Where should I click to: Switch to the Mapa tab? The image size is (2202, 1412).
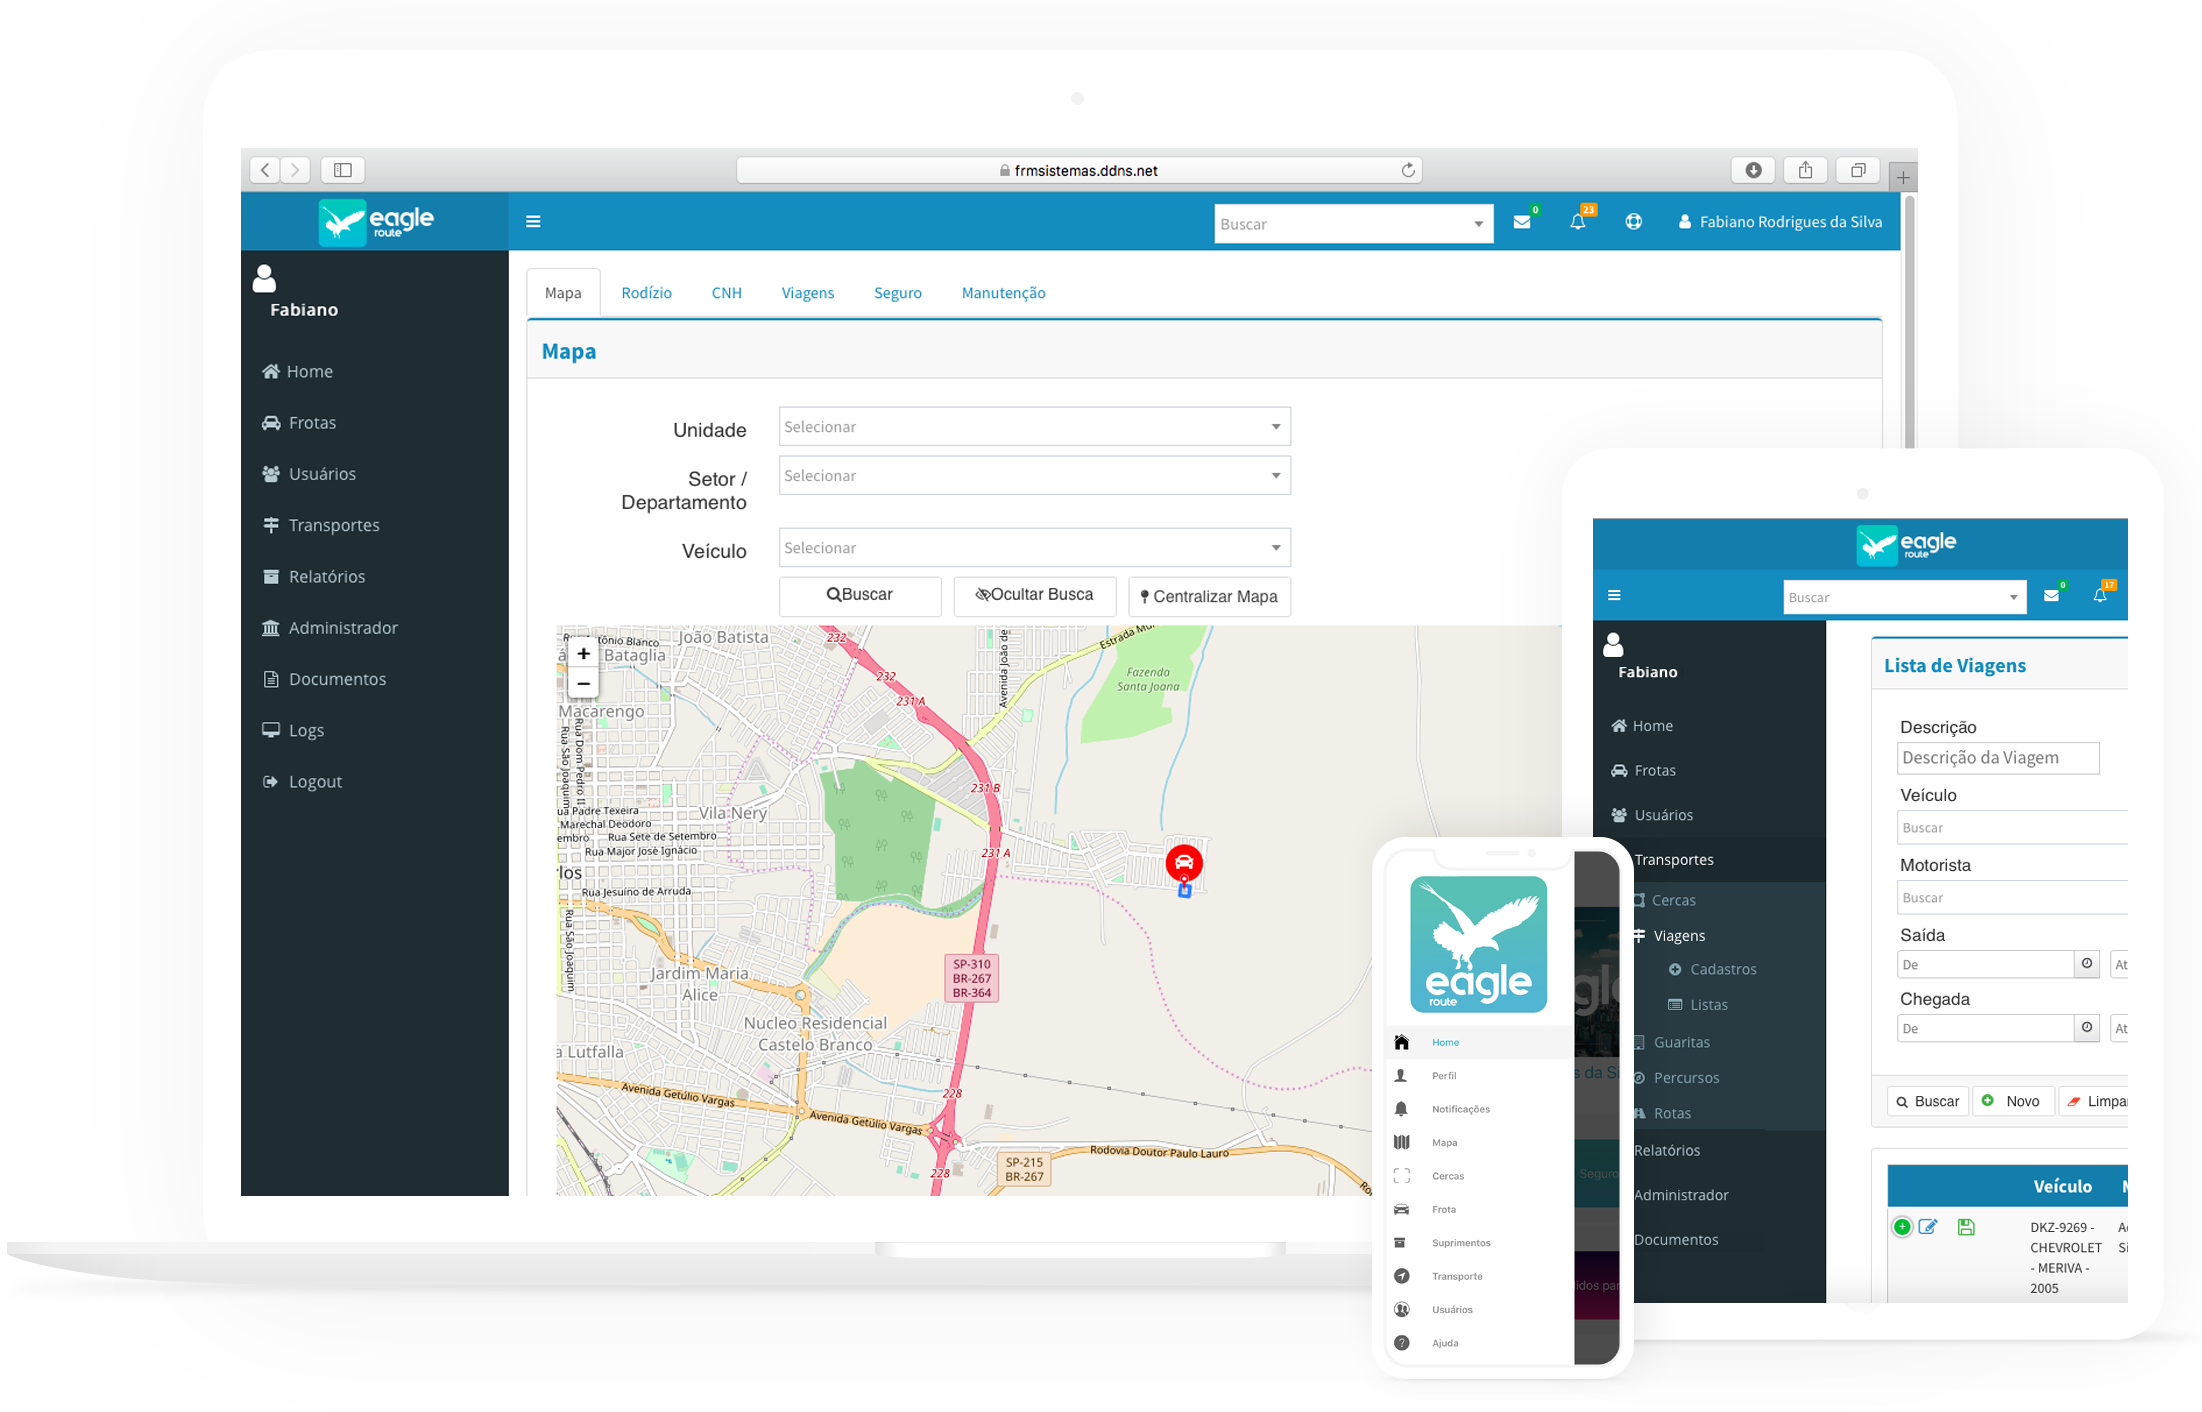[563, 293]
